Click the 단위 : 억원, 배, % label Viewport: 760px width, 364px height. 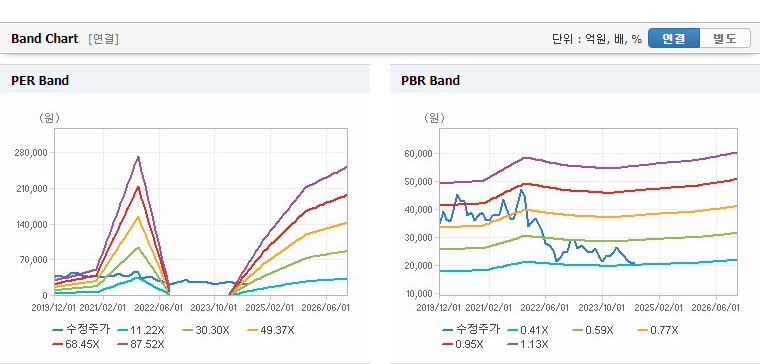pyautogui.click(x=597, y=39)
